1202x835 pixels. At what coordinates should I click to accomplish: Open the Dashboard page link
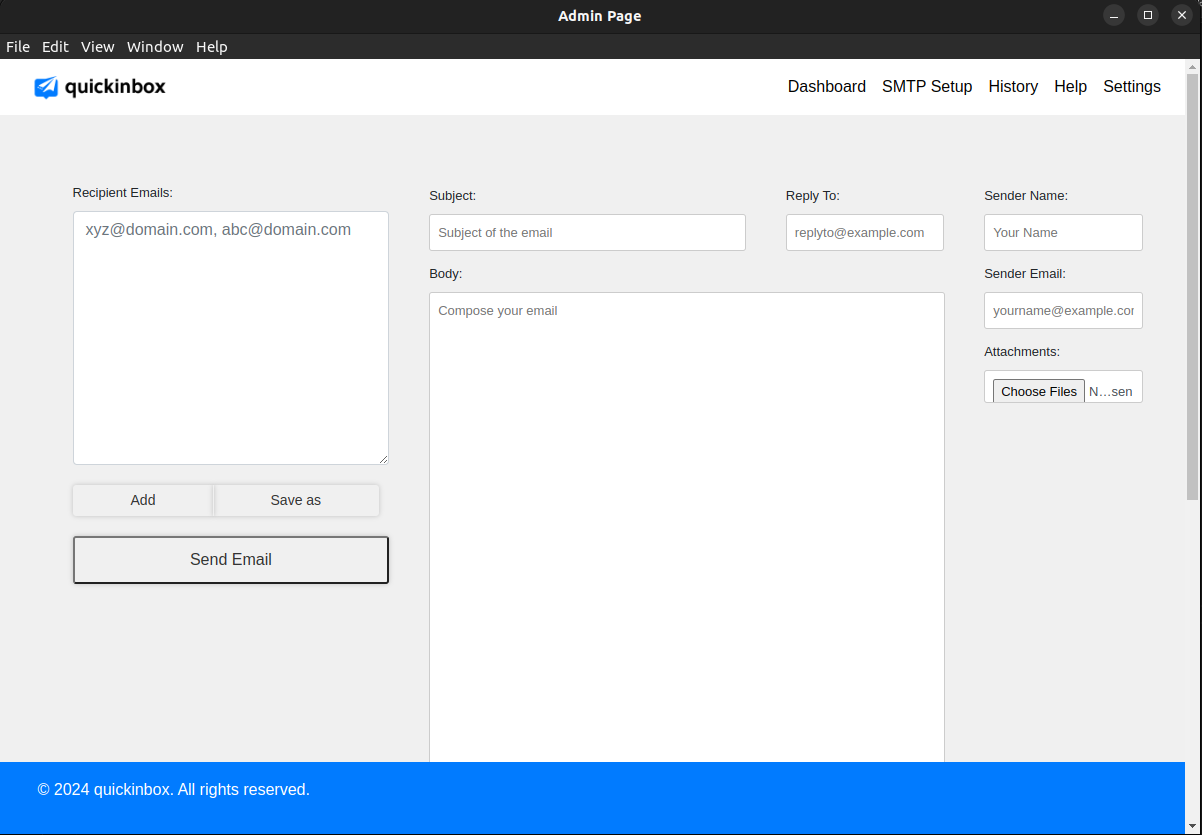(826, 87)
